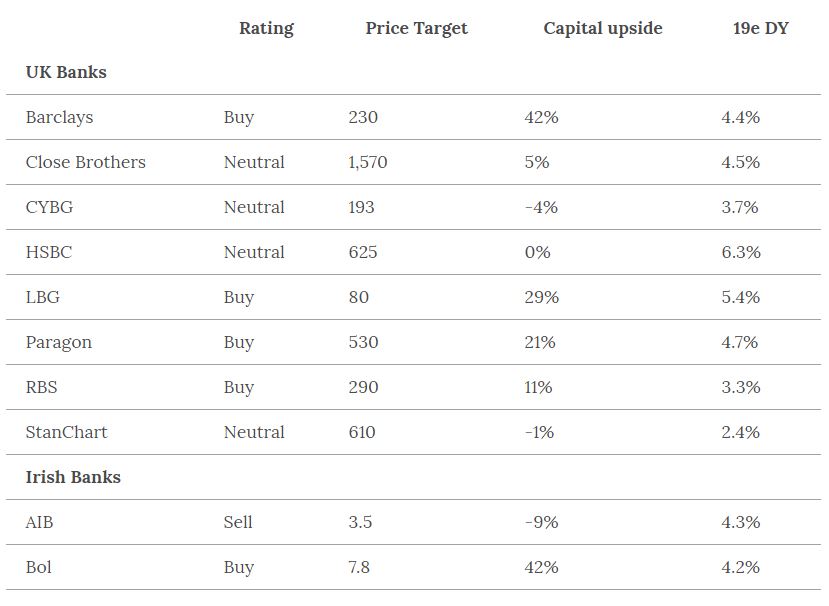Select LBG capital upside 29%
829x606 pixels.
(541, 297)
